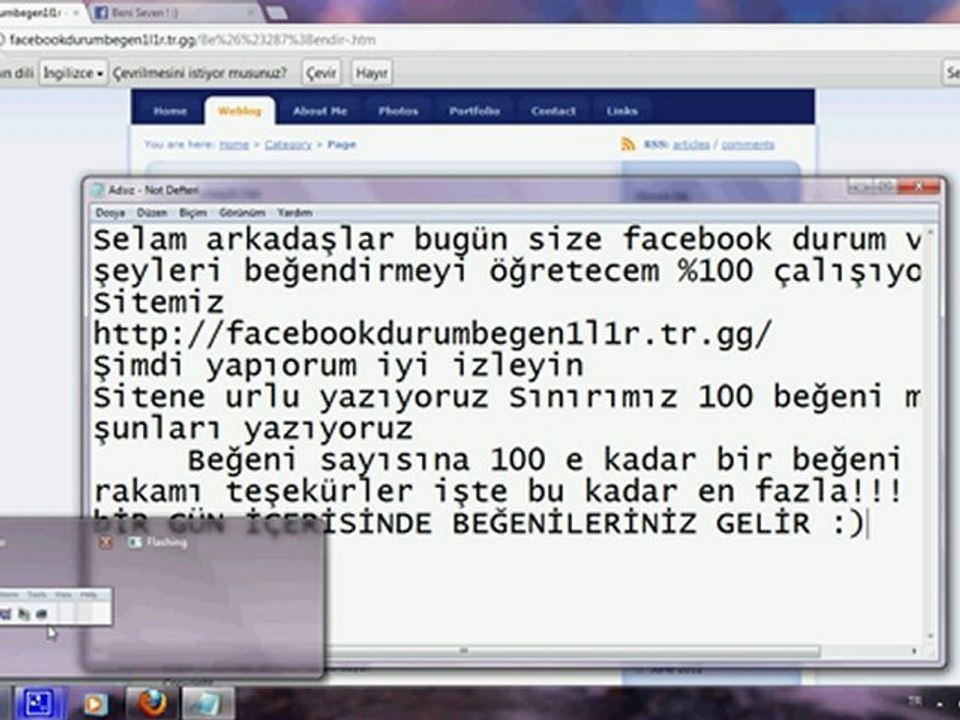
Task: Click the Notepad window title icon
Action: (97, 190)
